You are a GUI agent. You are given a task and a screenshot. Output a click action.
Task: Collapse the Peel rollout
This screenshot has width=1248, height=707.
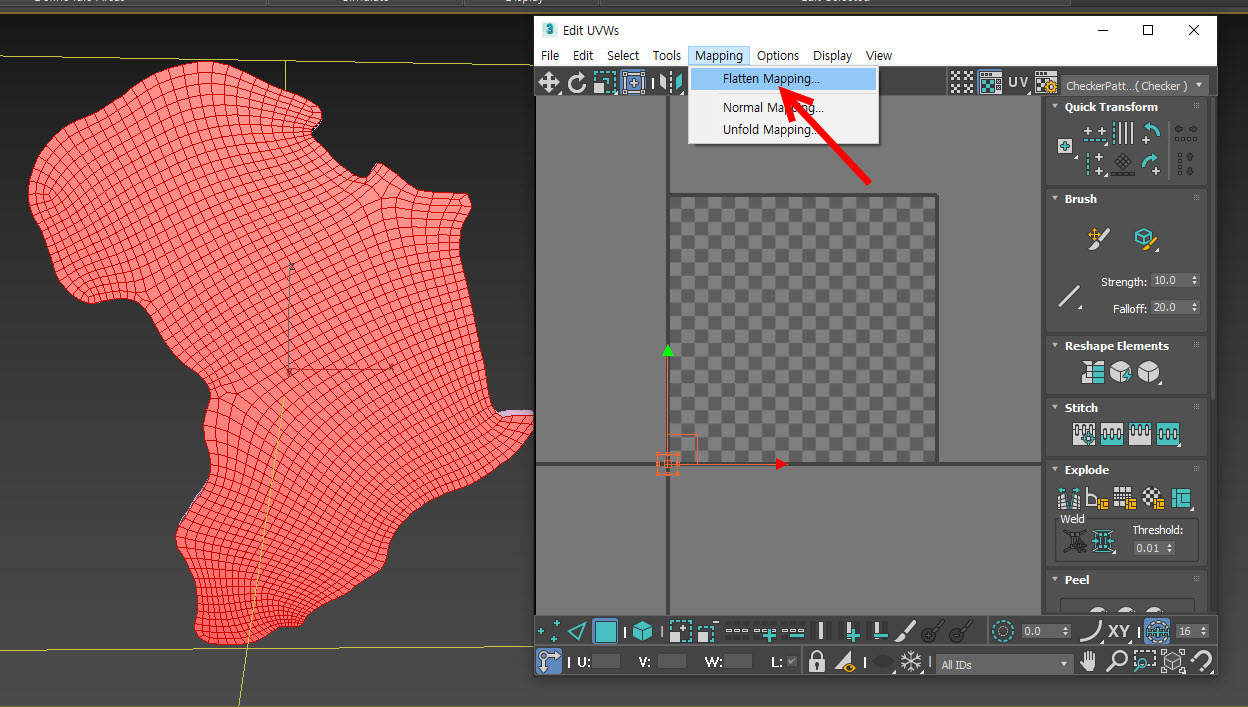tap(1055, 580)
